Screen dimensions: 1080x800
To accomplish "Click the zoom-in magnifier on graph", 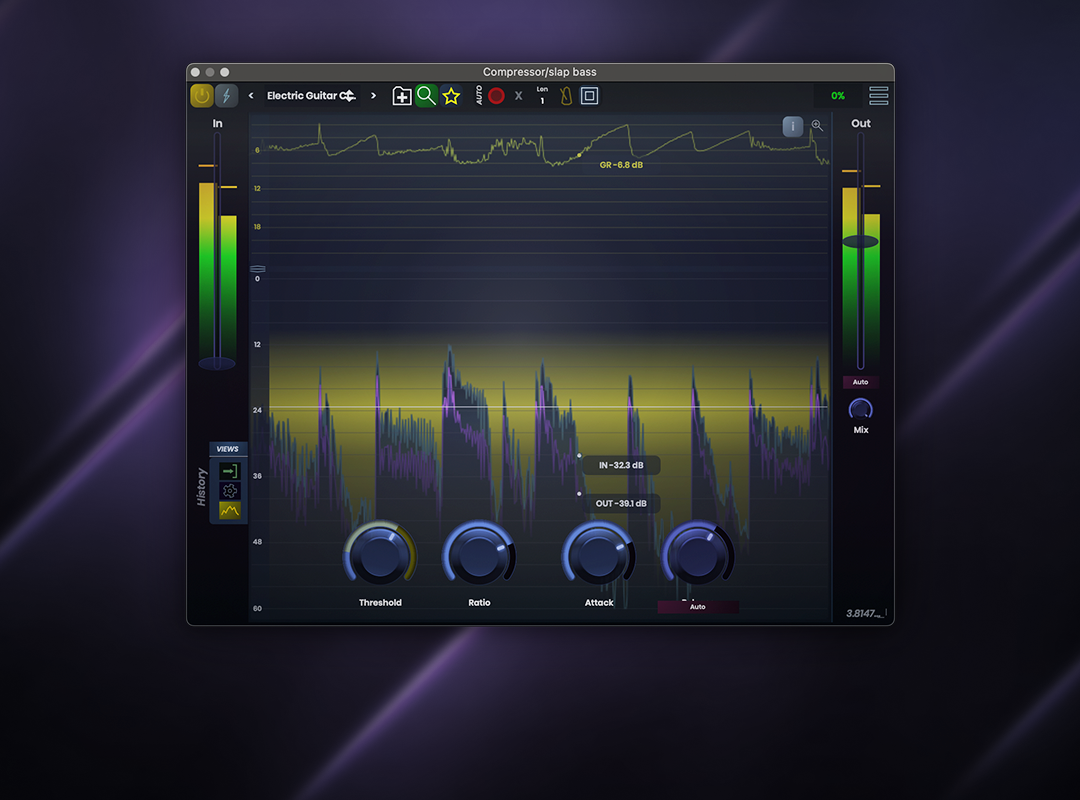I will point(817,126).
